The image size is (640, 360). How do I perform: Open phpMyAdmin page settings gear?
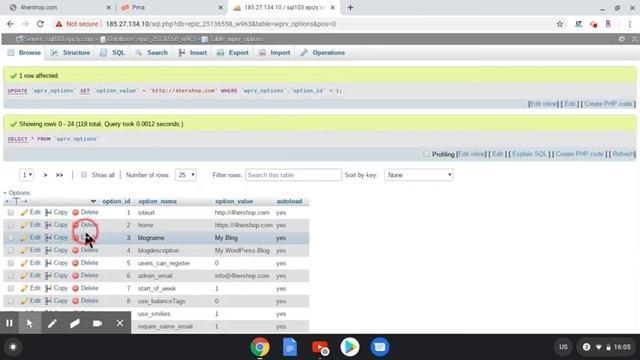tap(622, 39)
